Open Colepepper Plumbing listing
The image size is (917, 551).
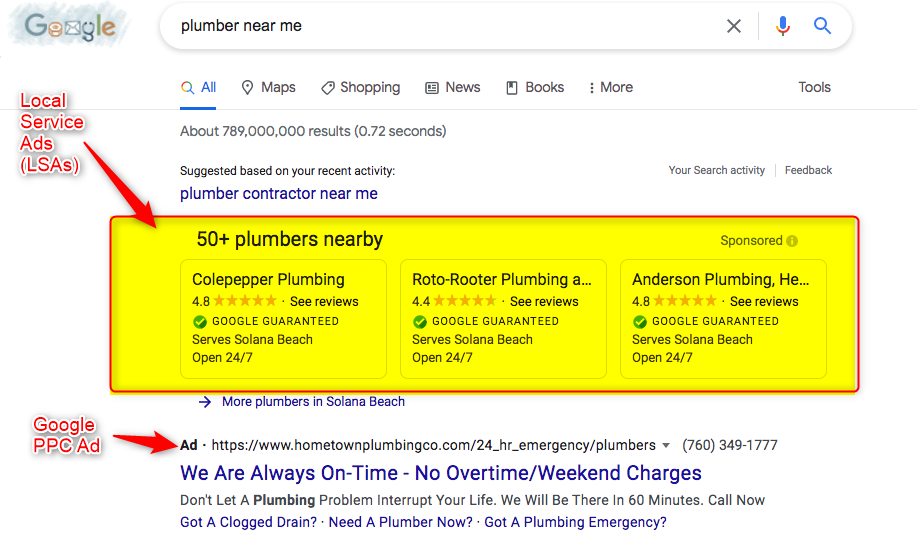[x=268, y=280]
